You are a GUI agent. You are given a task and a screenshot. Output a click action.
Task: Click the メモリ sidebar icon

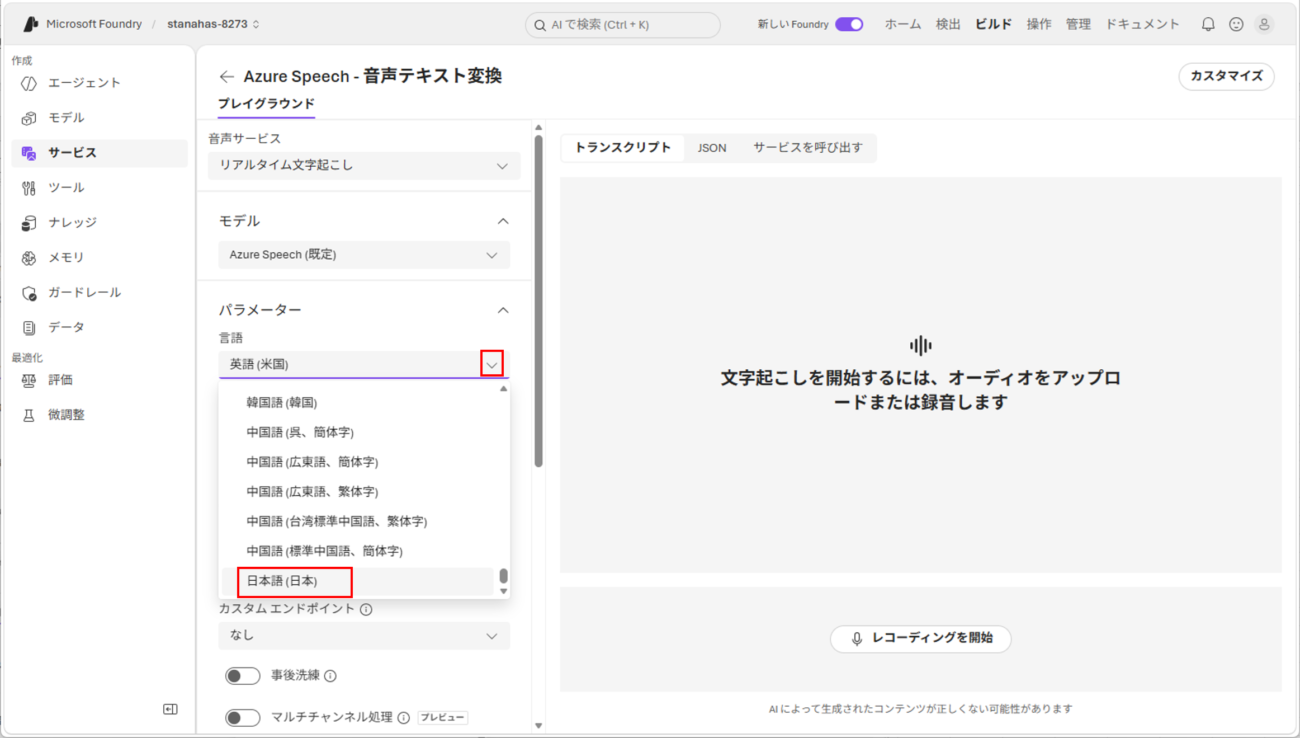[x=29, y=258]
